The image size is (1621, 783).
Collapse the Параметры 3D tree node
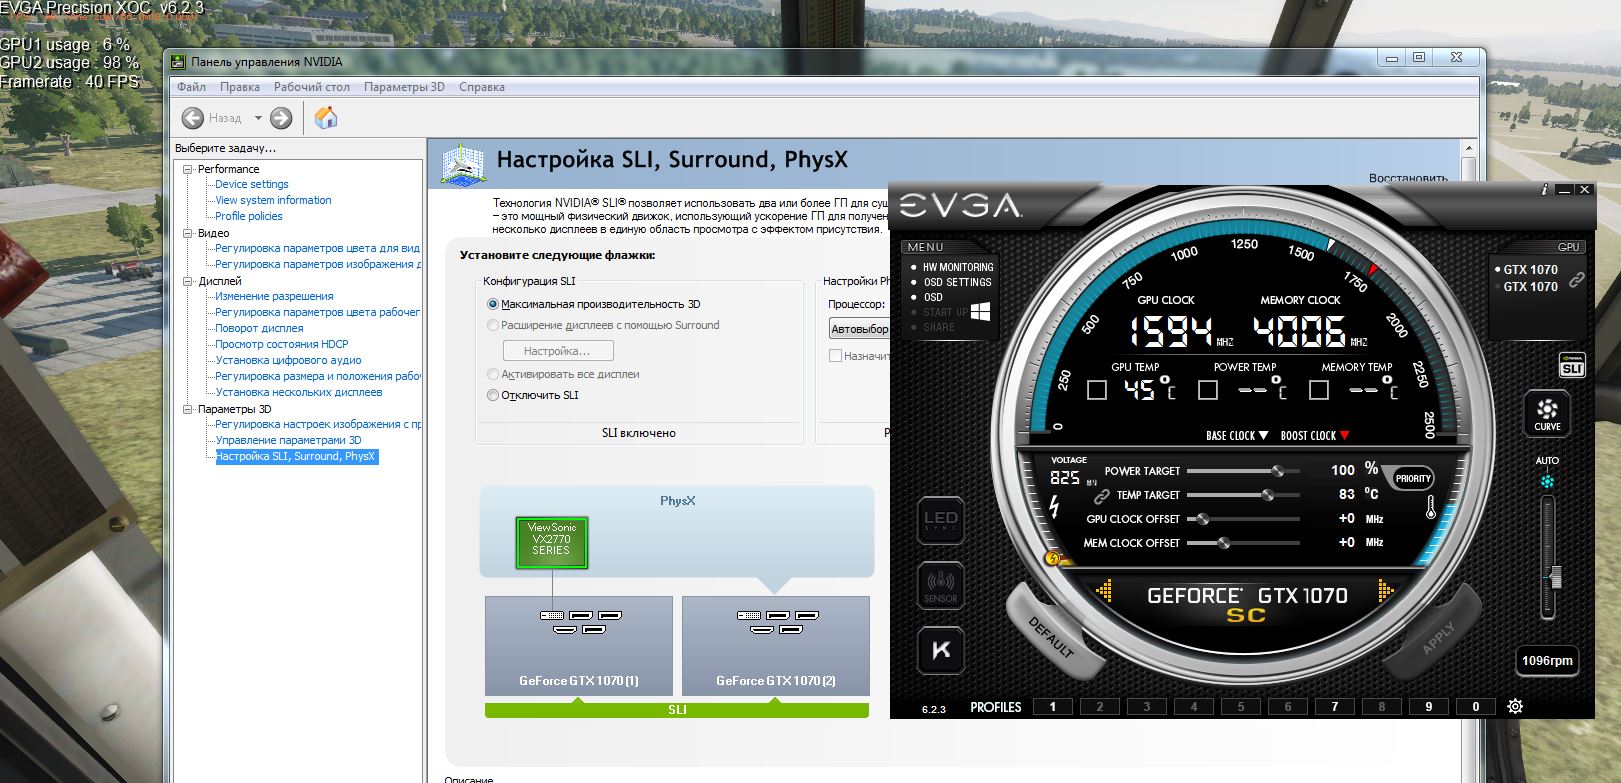click(x=187, y=409)
